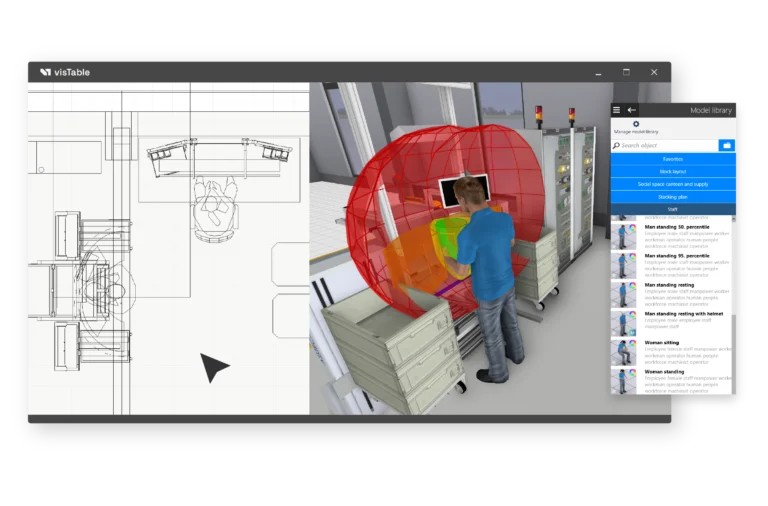Image resolution: width=768 pixels, height=506 pixels.
Task: Minimize the visTable window
Action: pos(598,72)
